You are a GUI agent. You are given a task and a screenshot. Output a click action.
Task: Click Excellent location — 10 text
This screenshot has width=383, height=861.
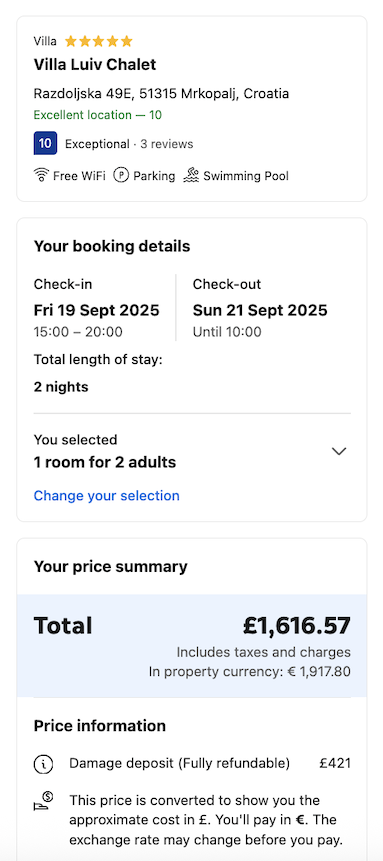point(98,115)
